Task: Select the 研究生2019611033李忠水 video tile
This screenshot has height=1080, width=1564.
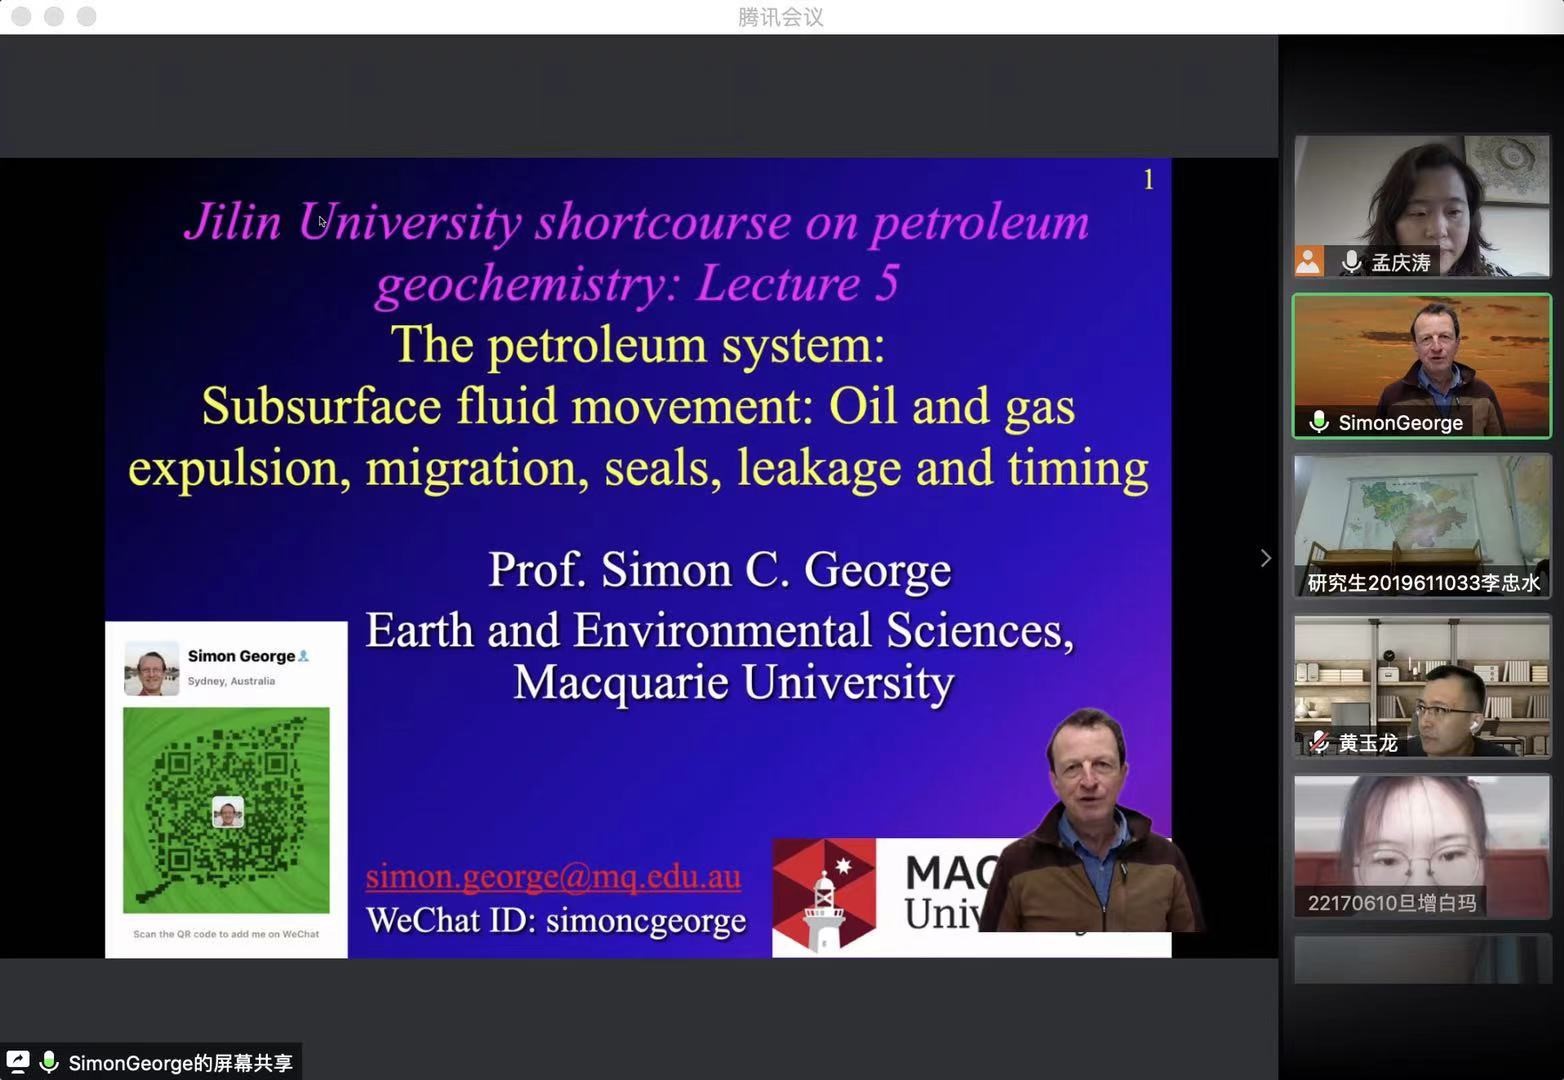Action: tap(1421, 525)
